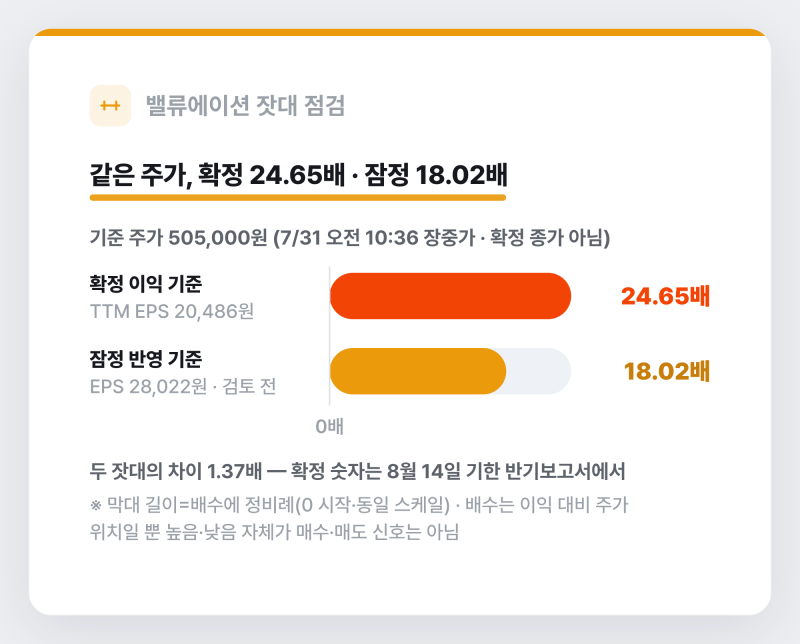Click the red 24.65배 value label
This screenshot has width=800, height=644.
pos(665,296)
